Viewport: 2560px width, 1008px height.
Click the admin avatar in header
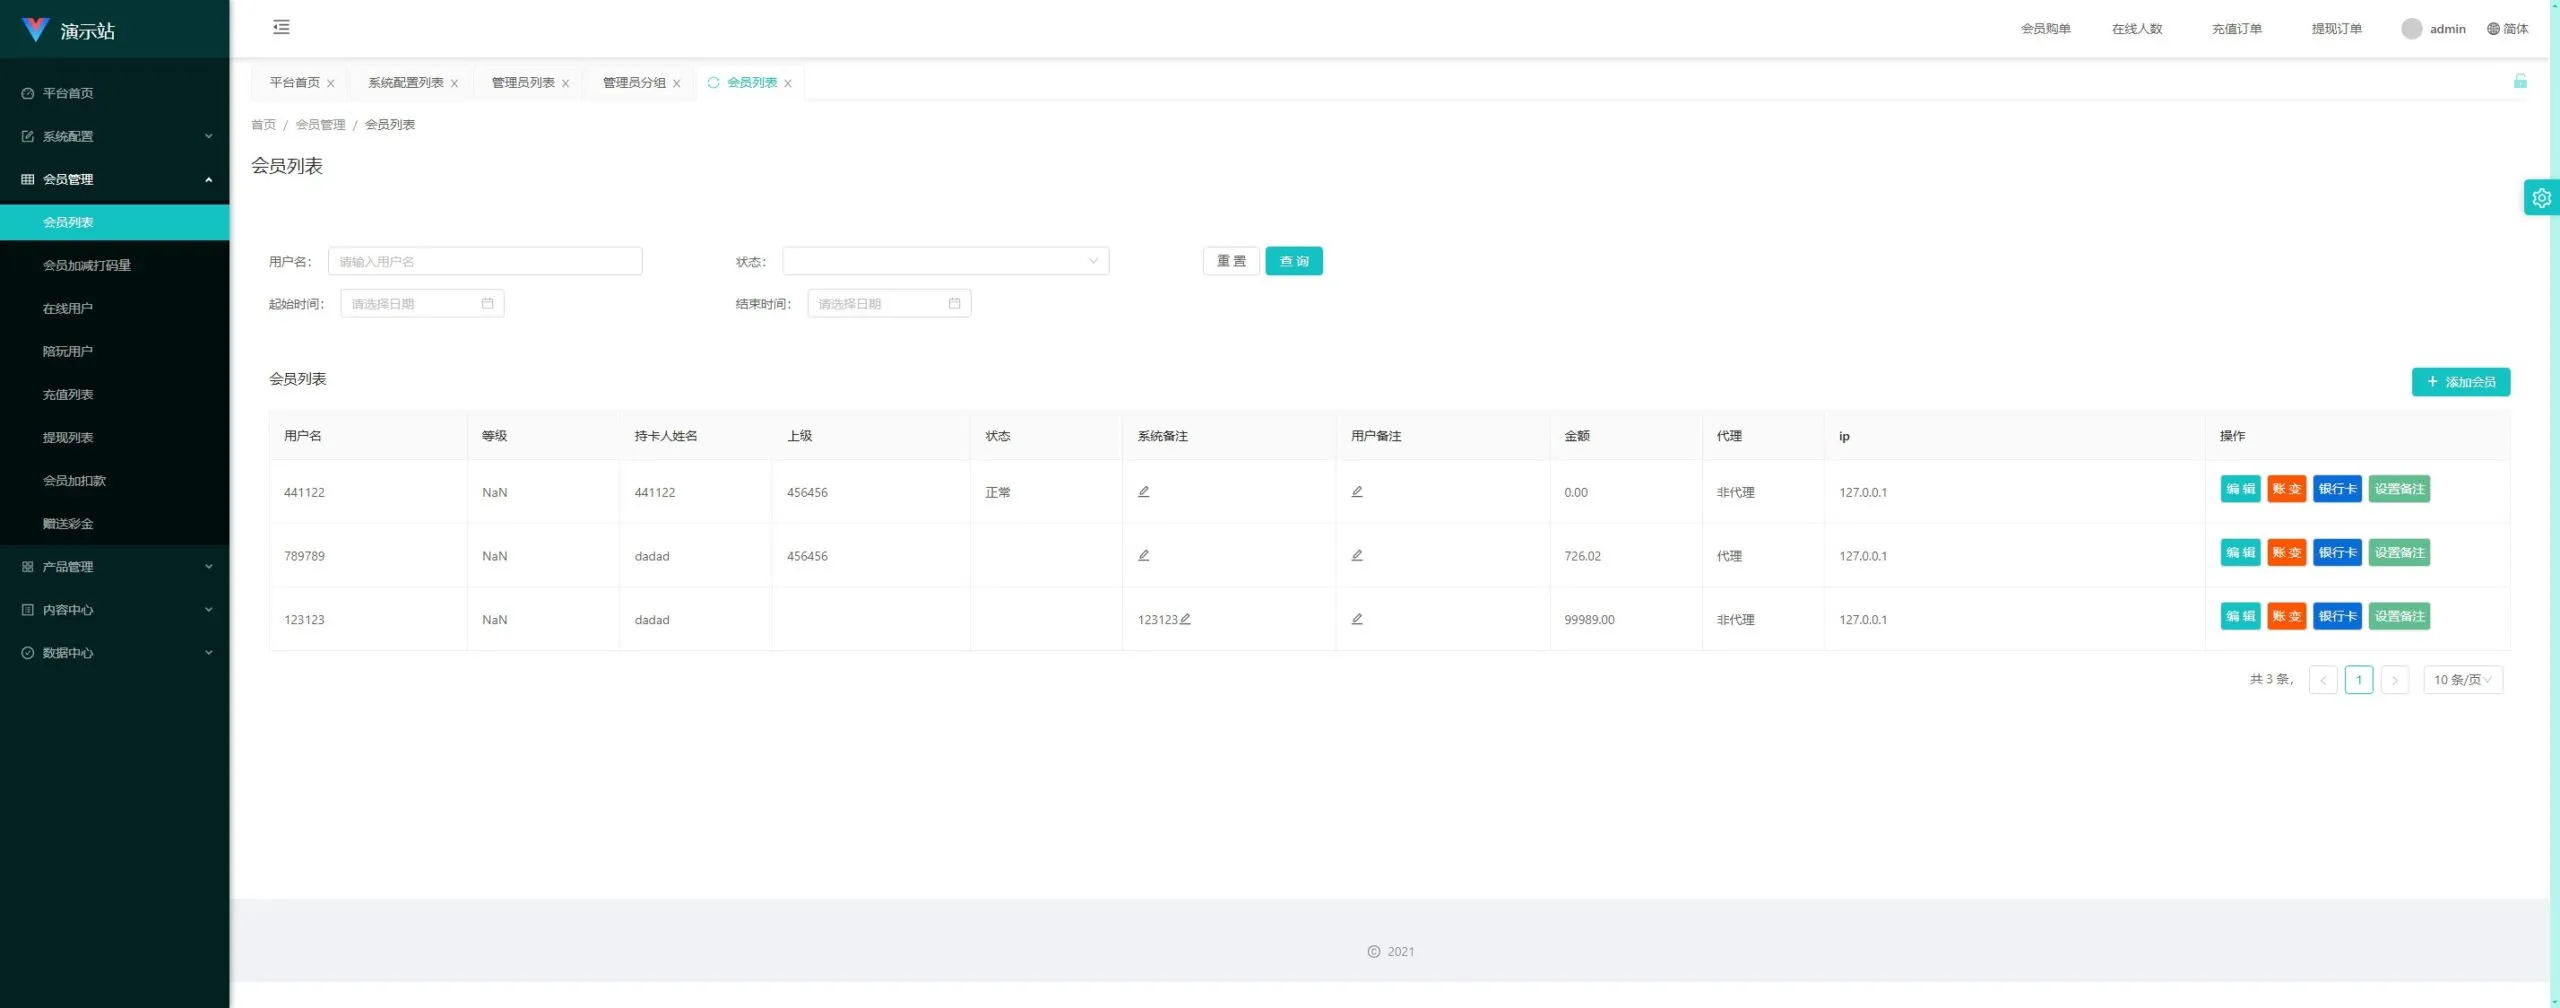point(2412,29)
